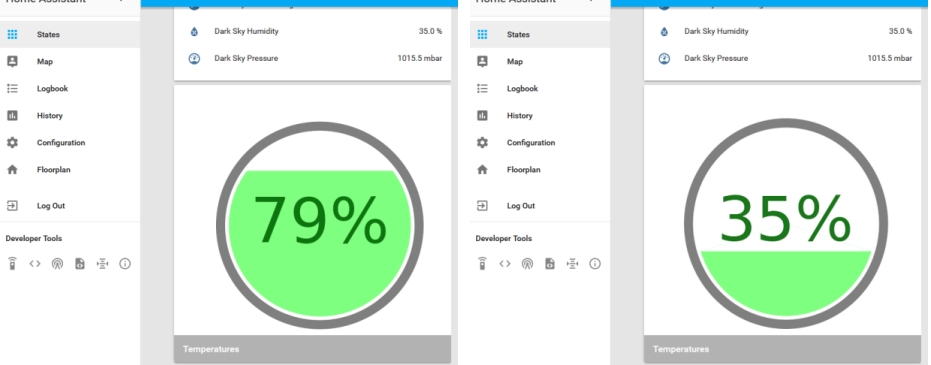Open MQTT developer tool beside the 35% gauge
The height and width of the screenshot is (365, 931).
pos(572,264)
